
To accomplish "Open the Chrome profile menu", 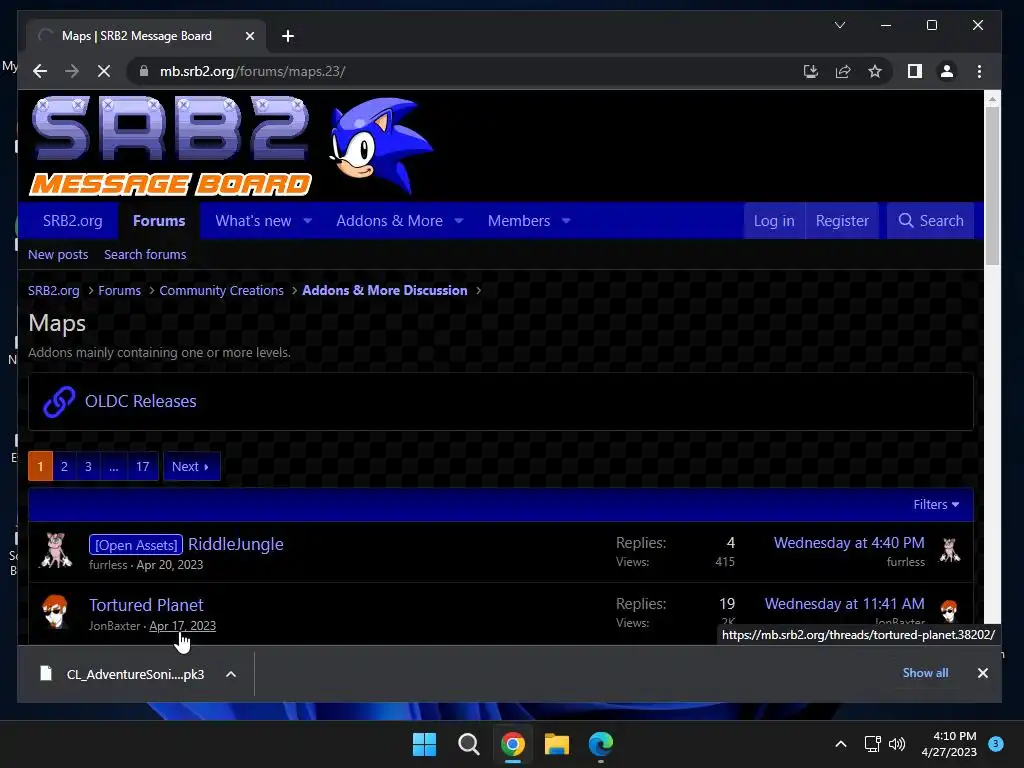I will point(947,71).
